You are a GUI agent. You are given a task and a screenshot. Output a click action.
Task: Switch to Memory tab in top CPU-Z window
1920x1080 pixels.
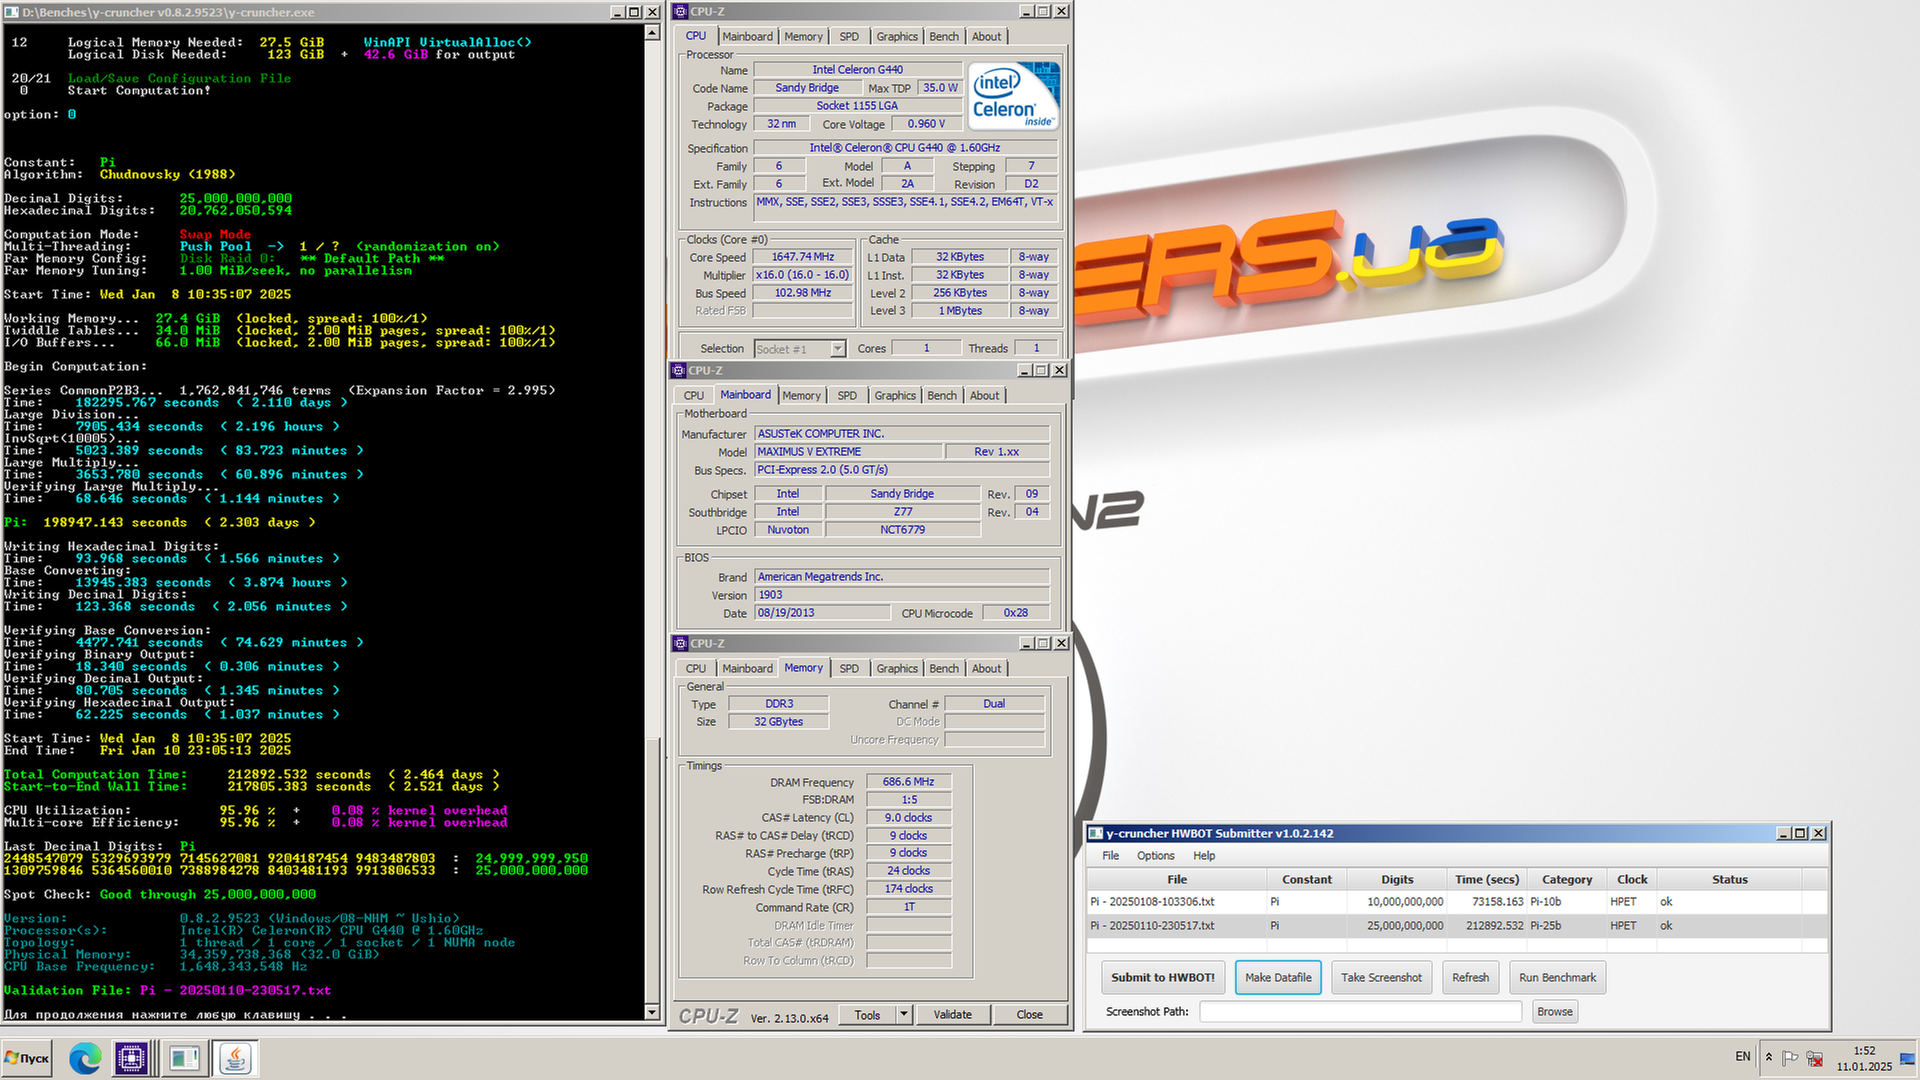(x=803, y=36)
